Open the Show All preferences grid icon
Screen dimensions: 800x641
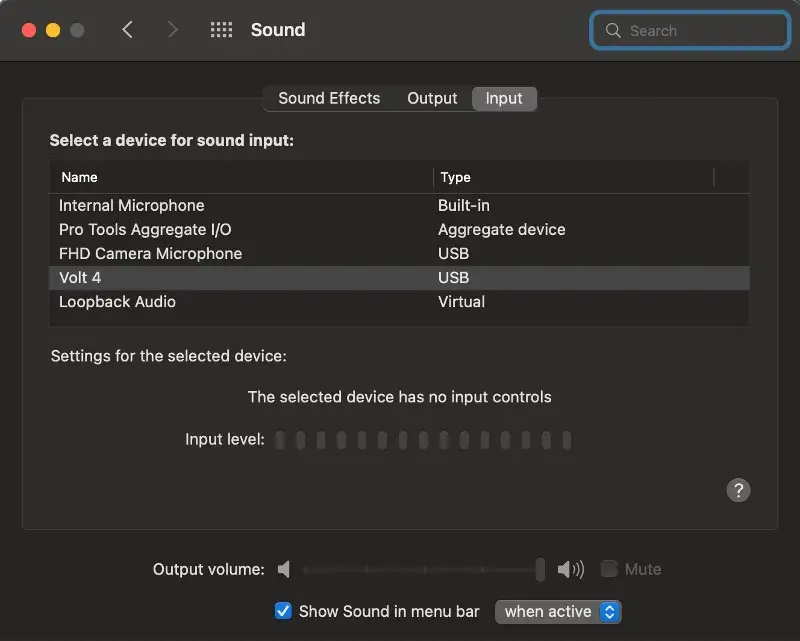[x=221, y=30]
